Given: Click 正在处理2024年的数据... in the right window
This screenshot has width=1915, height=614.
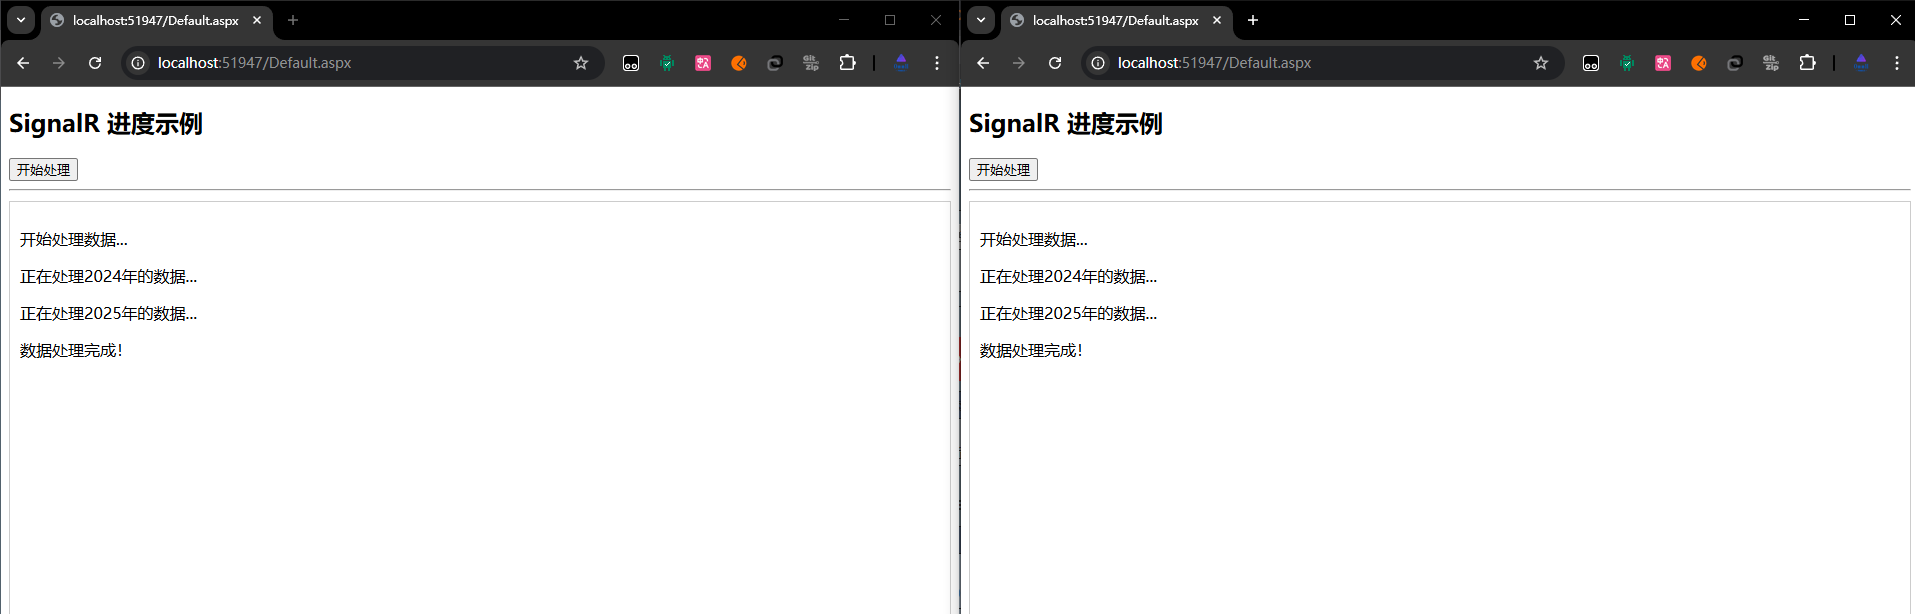Looking at the screenshot, I should [x=1069, y=277].
